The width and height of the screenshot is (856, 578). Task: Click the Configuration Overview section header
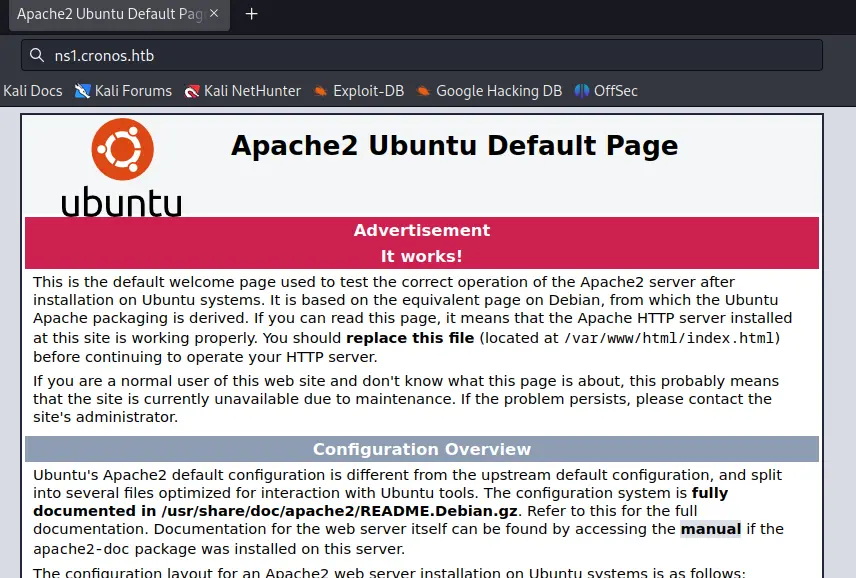pos(421,449)
